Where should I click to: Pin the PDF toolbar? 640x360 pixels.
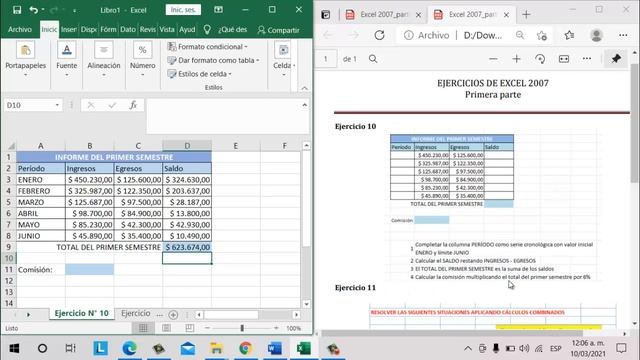pos(616,59)
